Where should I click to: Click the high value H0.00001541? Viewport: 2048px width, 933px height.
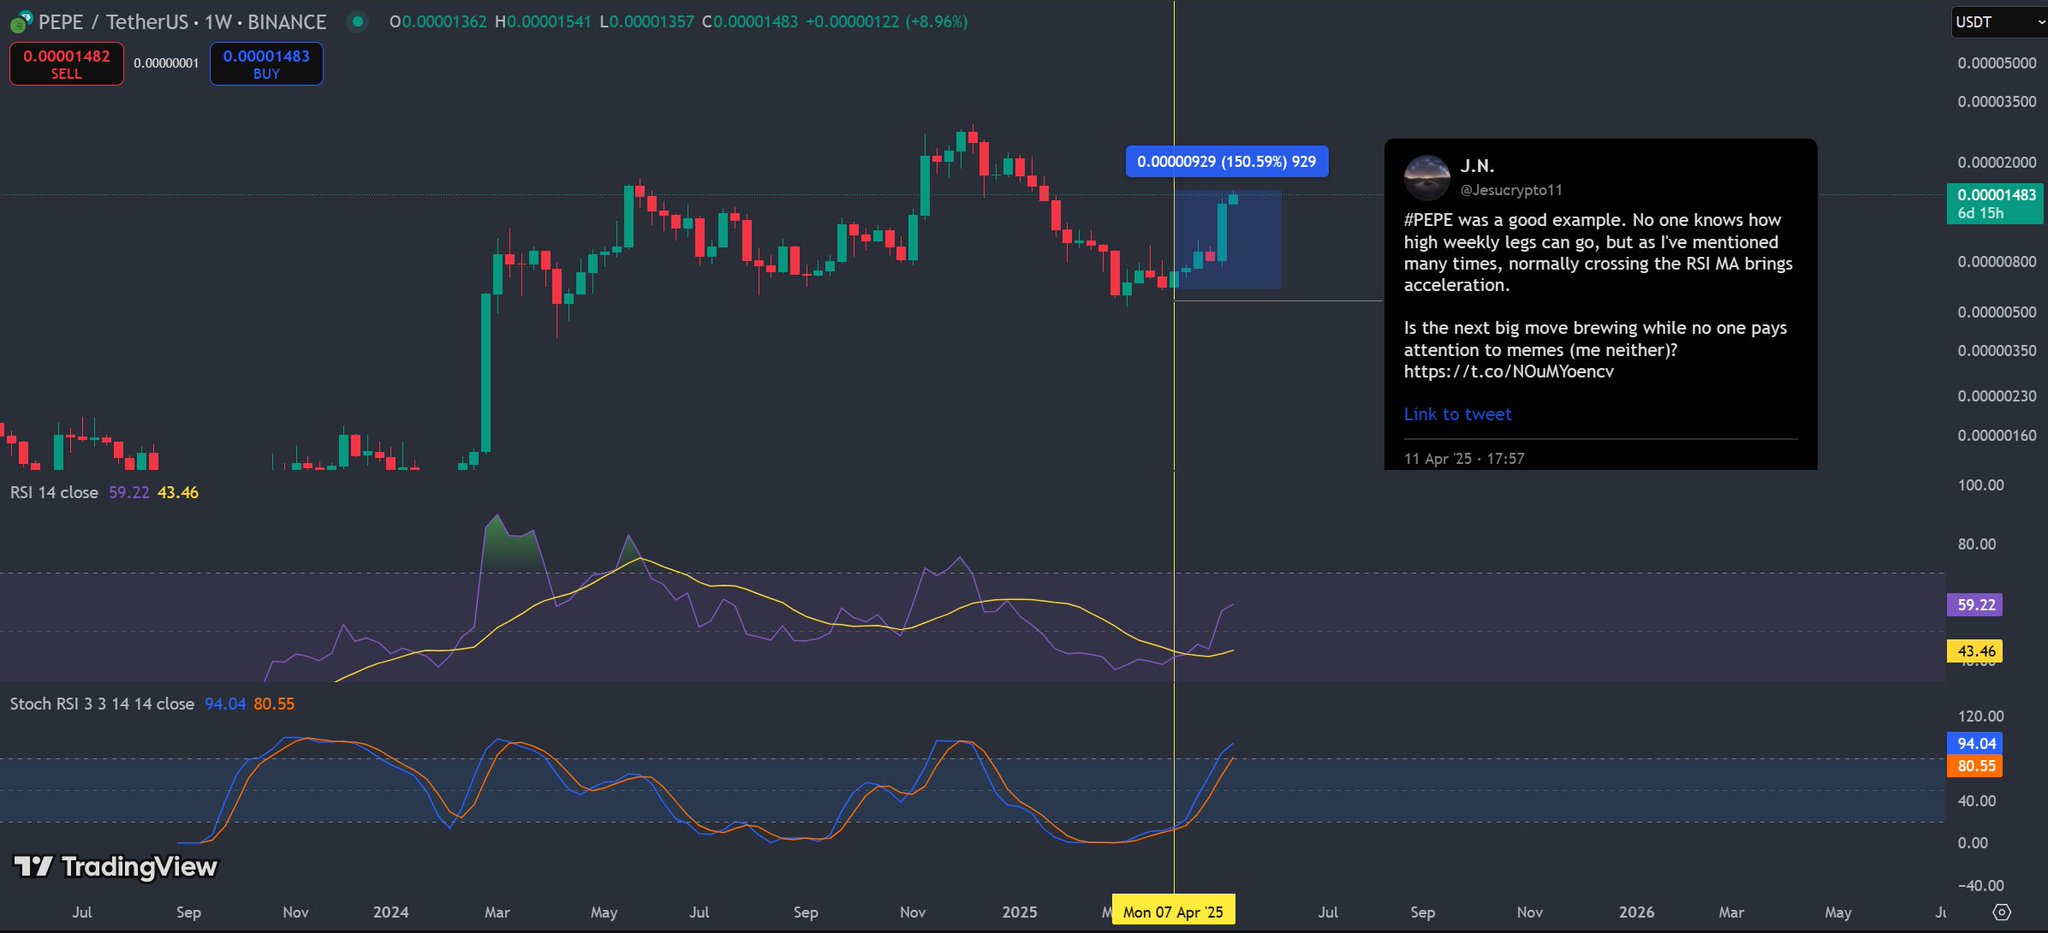click(543, 22)
